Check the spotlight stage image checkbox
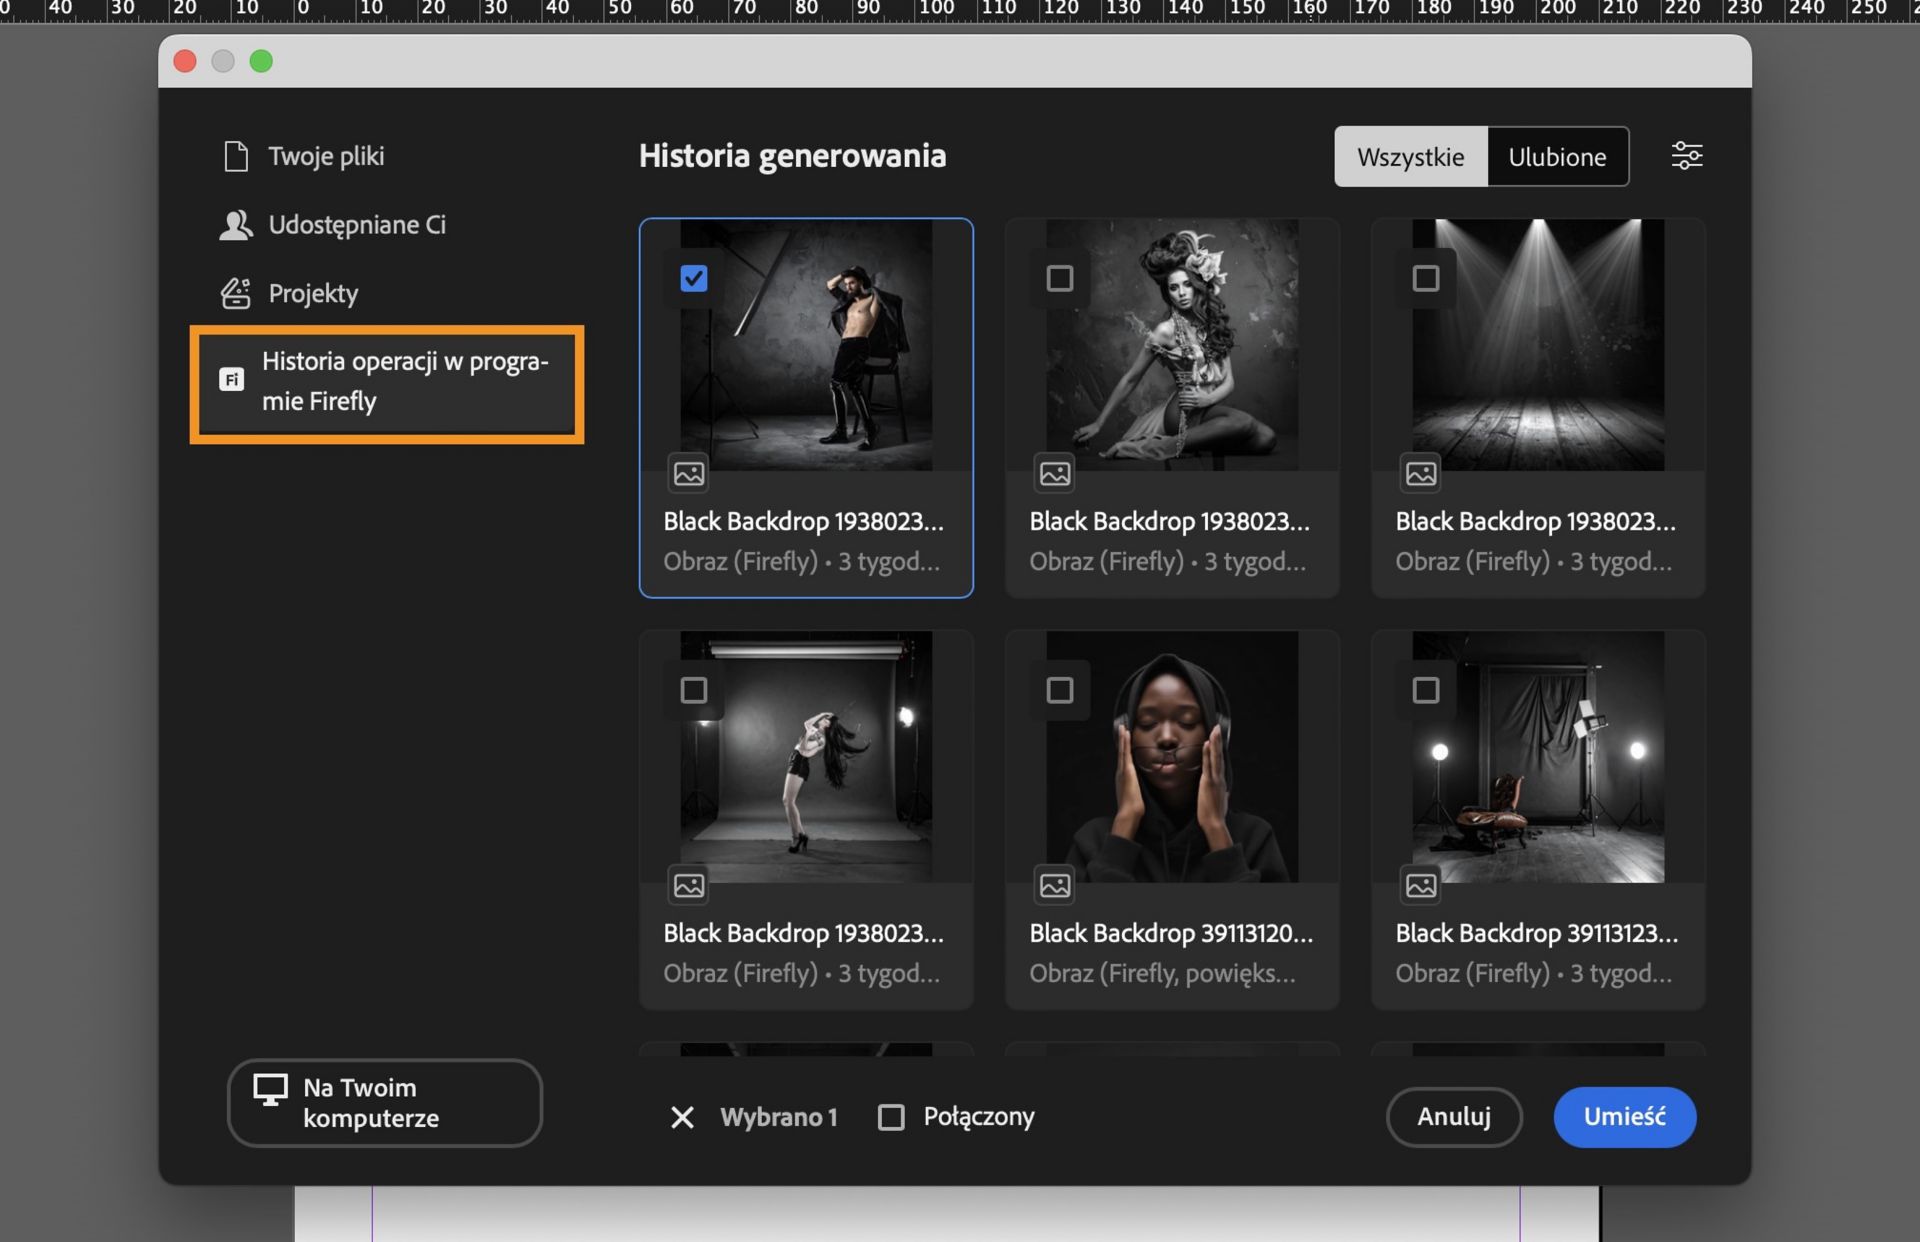1920x1242 pixels. pos(1426,278)
